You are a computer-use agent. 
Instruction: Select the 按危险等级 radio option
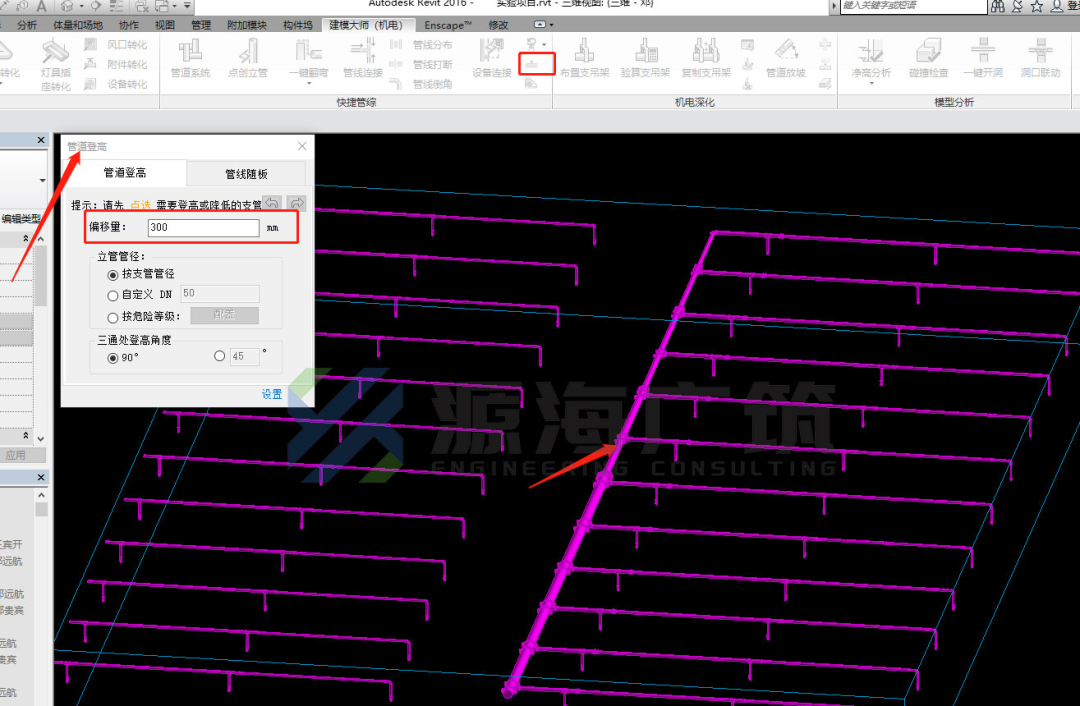coord(113,318)
